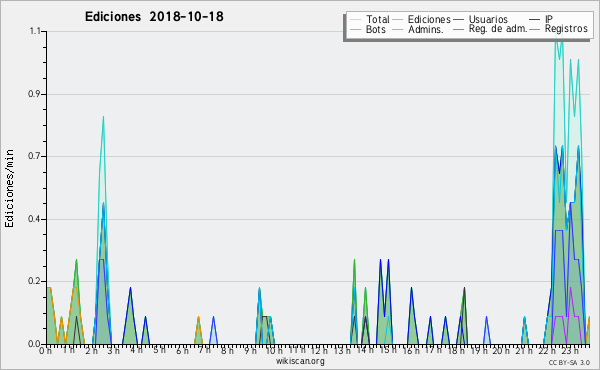Screen dimensions: 600x370
Task: Click the 0.9 y-axis label
Action: 34,94
